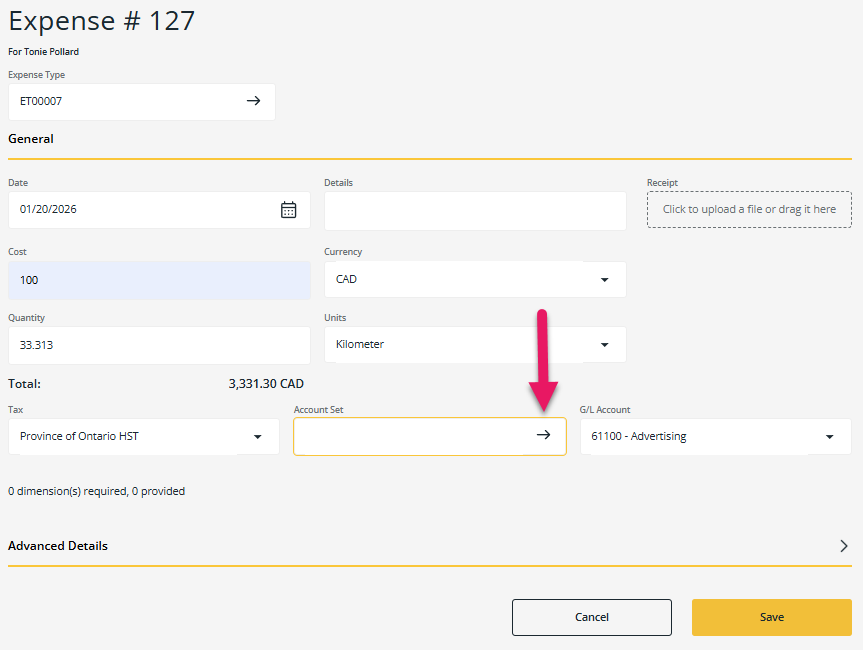Click the Quantity field showing 33.313
863x650 pixels.
click(159, 344)
